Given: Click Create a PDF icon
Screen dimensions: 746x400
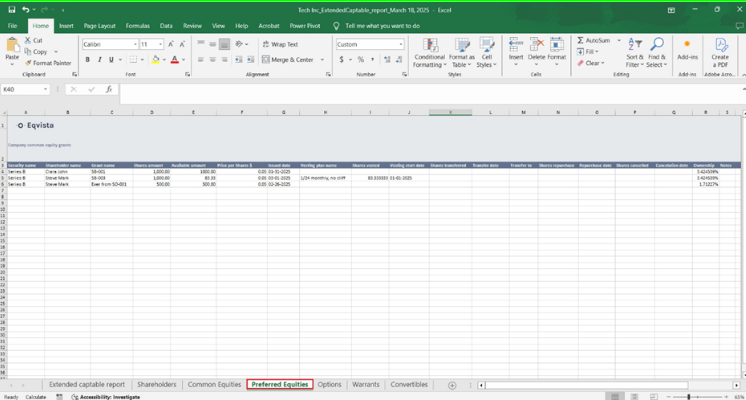Looking at the screenshot, I should click(x=721, y=45).
